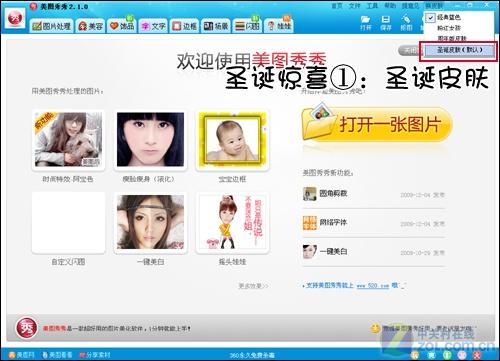
Task: Click the 圆角剪裁 new feature icon
Action: (309, 194)
